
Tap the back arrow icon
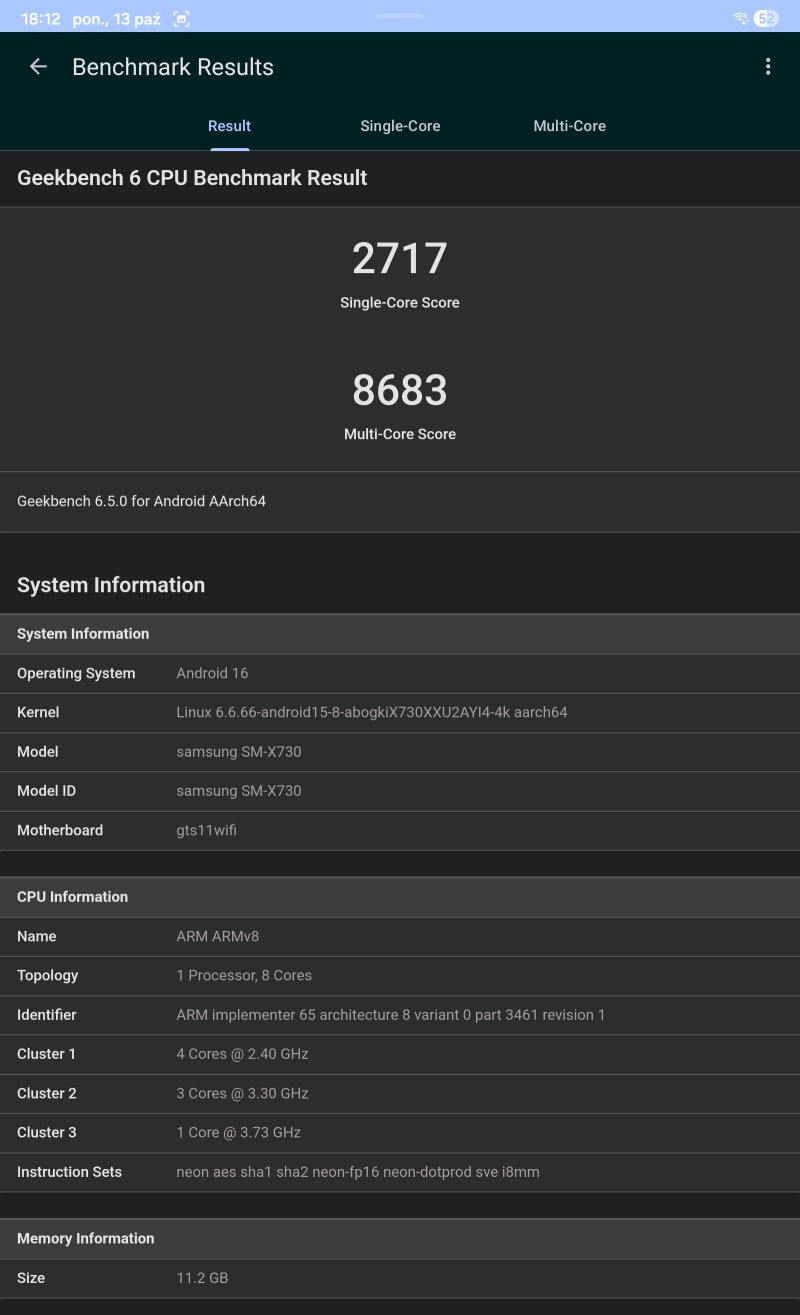(x=38, y=67)
